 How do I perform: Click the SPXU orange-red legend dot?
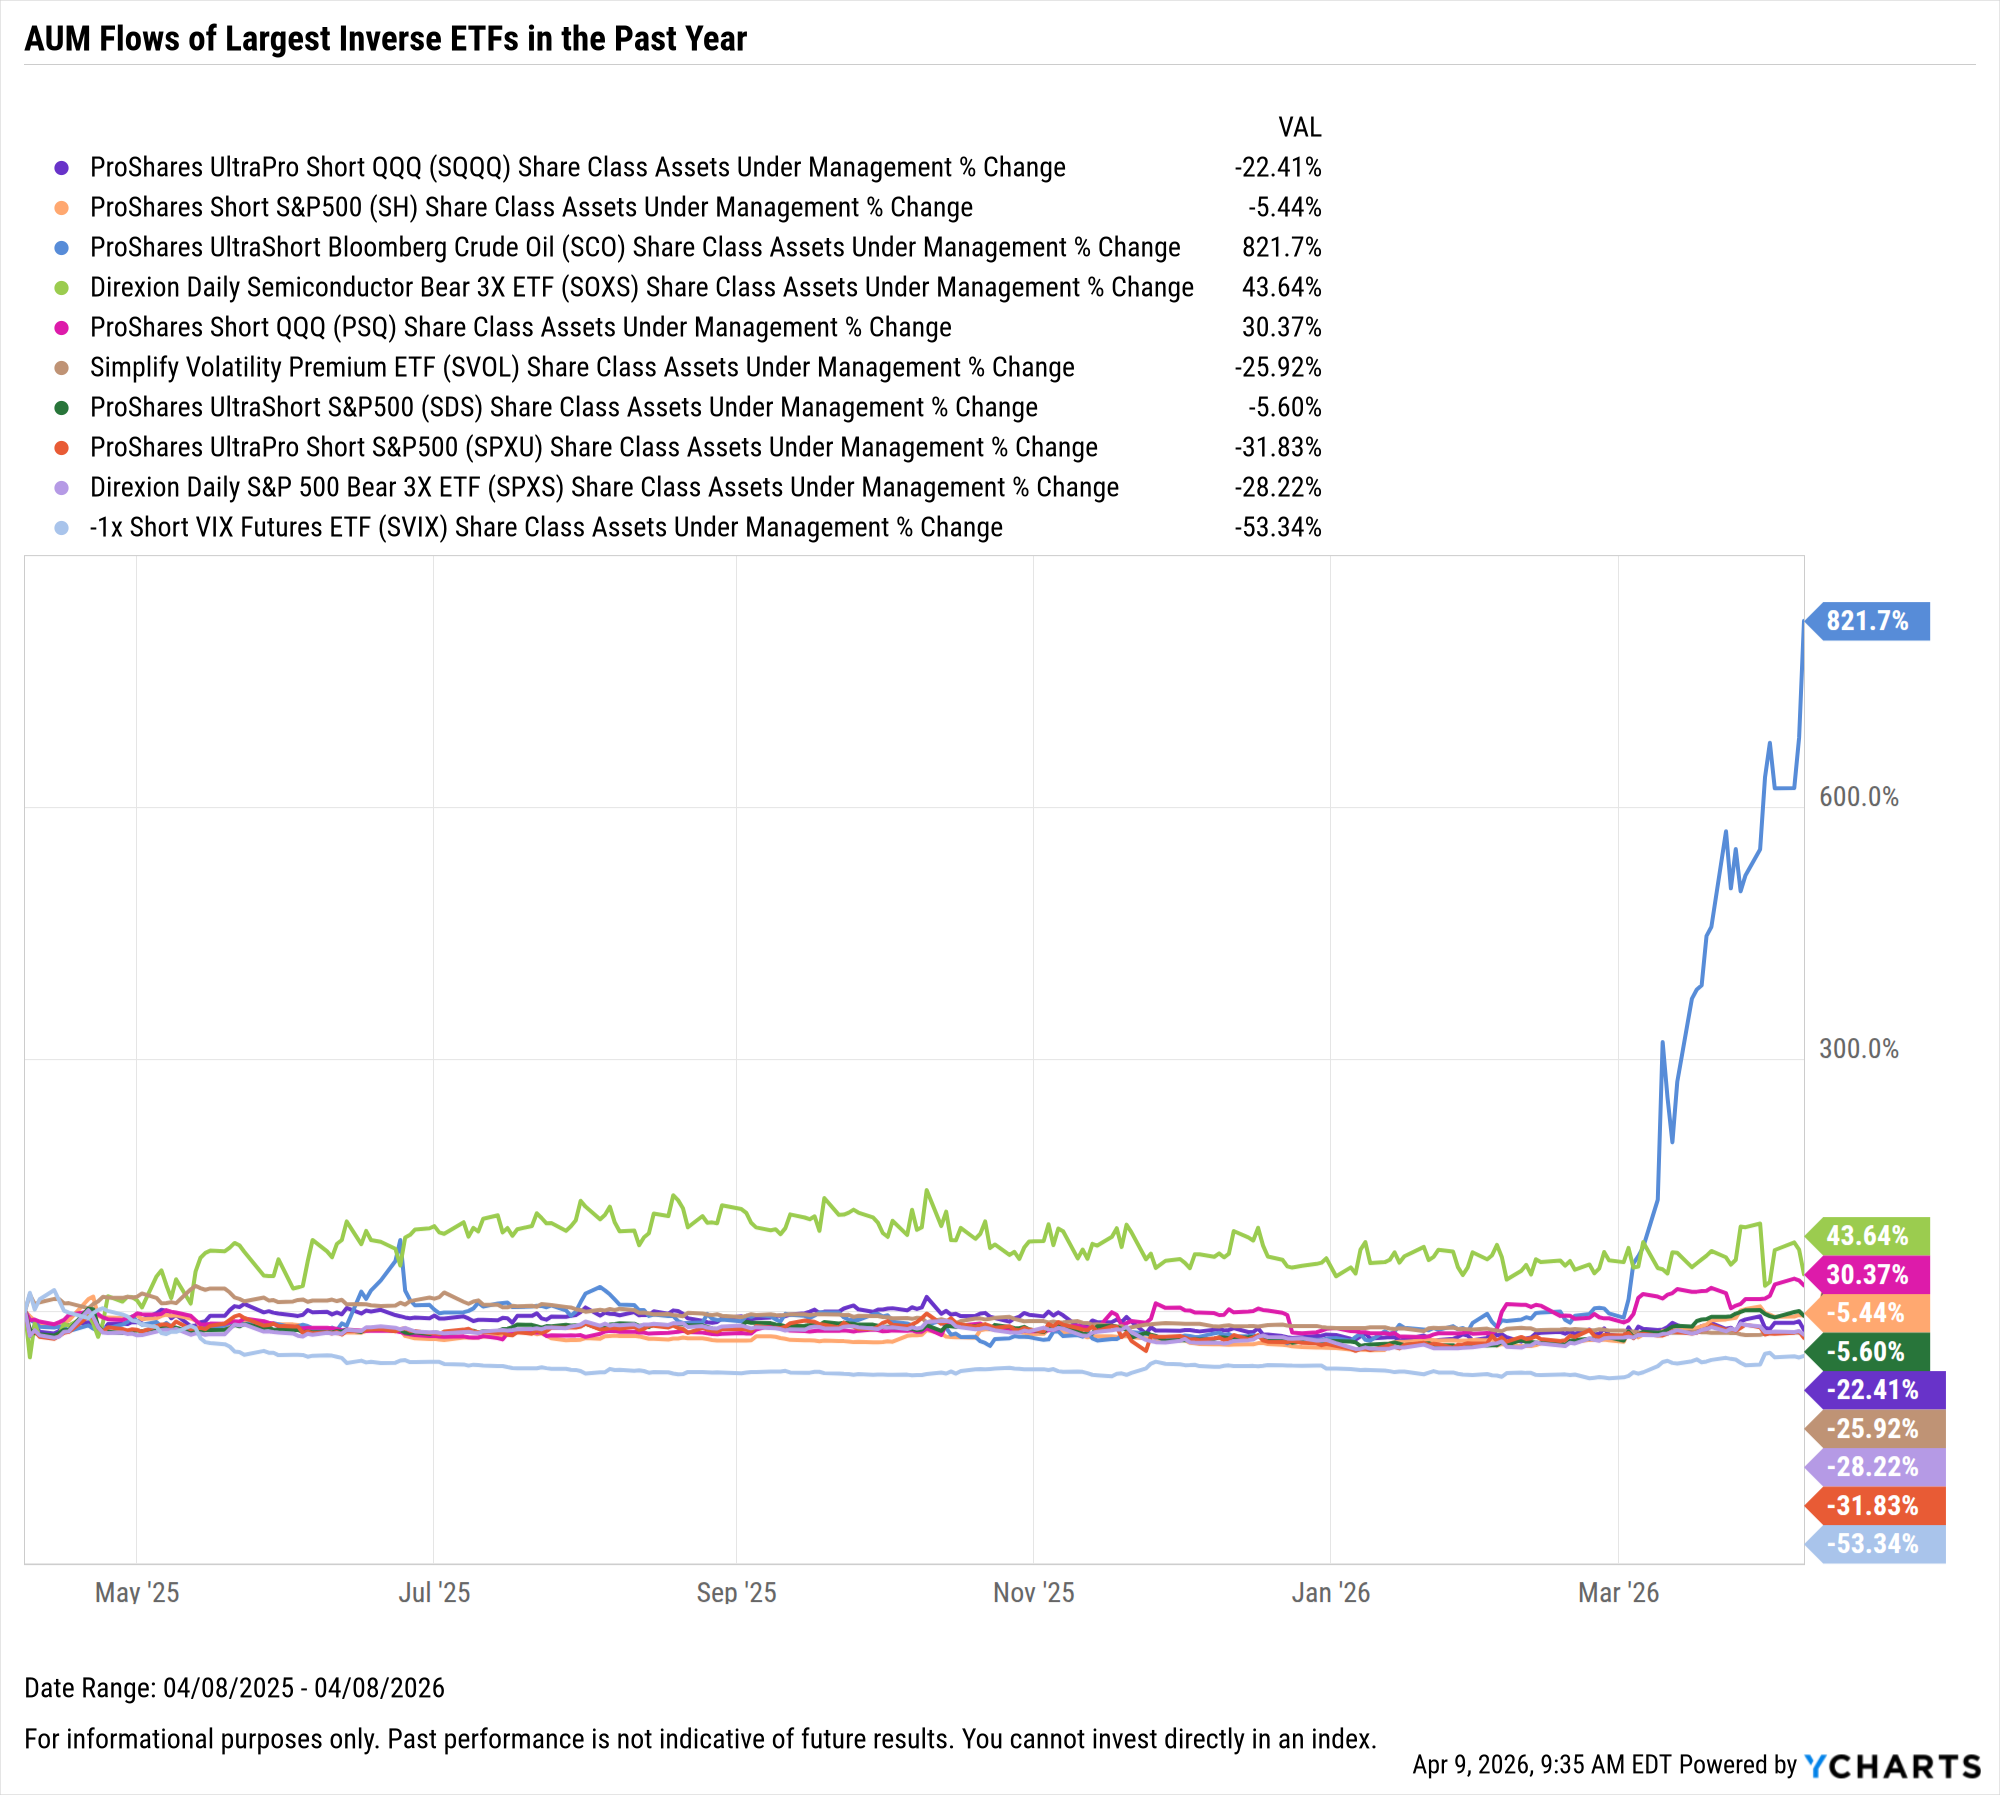[x=62, y=448]
